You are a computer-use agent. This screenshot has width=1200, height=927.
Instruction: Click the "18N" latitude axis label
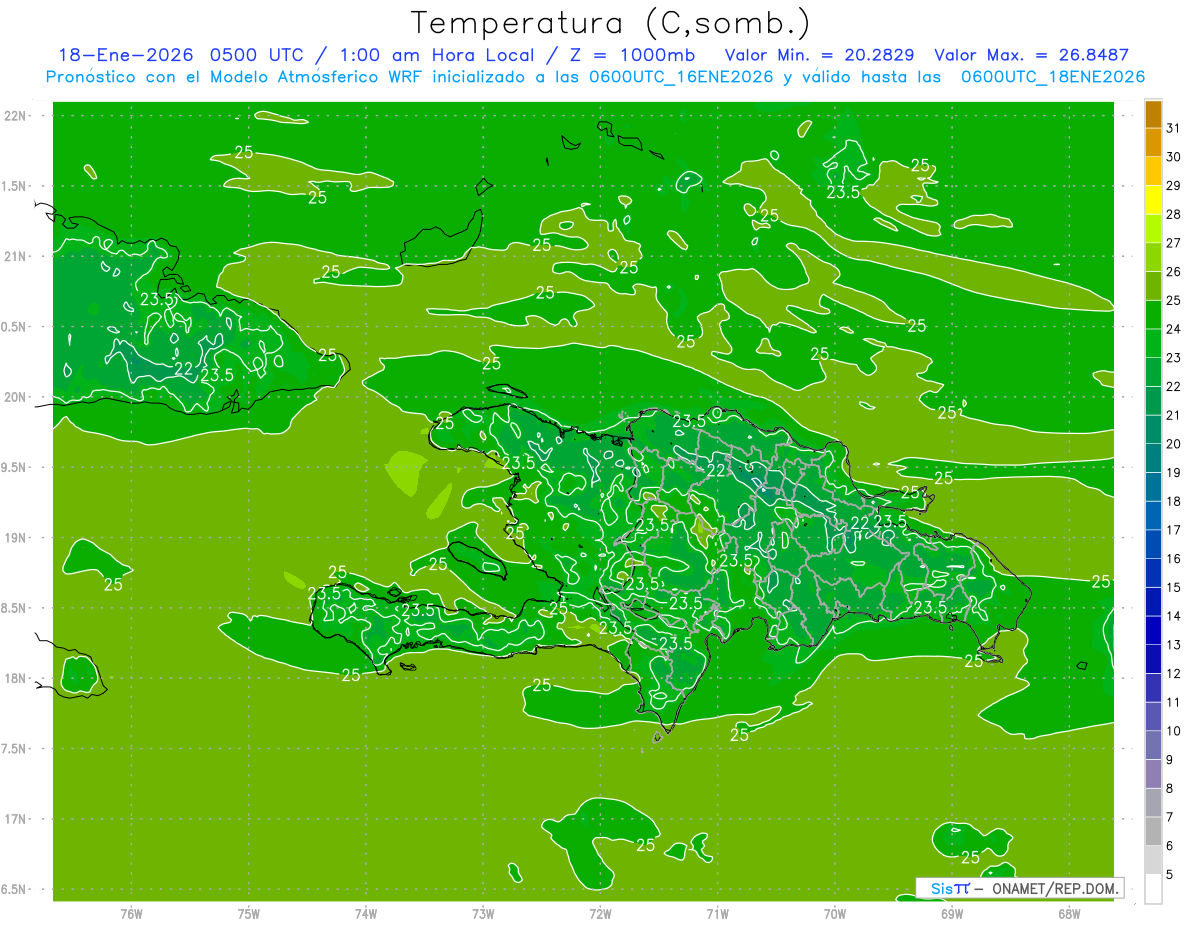pos(15,678)
